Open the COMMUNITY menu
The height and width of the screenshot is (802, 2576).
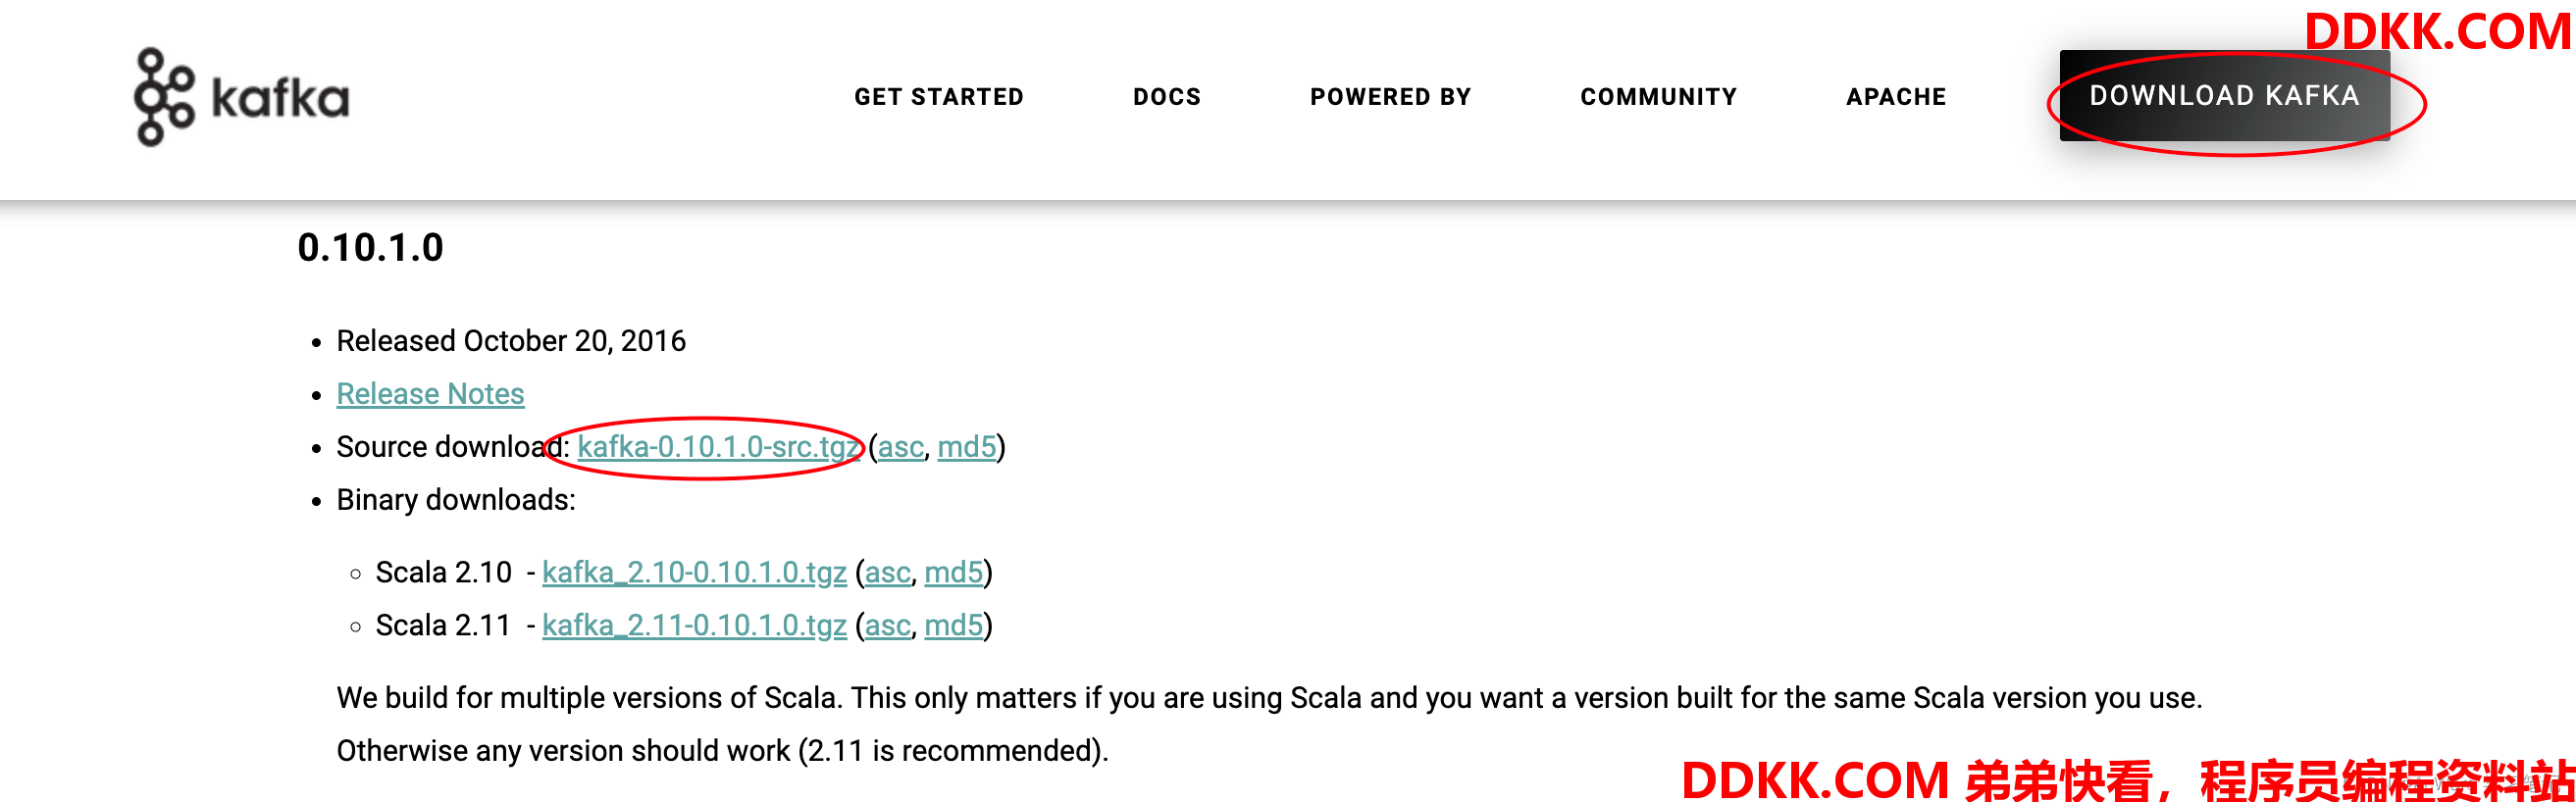point(1658,97)
